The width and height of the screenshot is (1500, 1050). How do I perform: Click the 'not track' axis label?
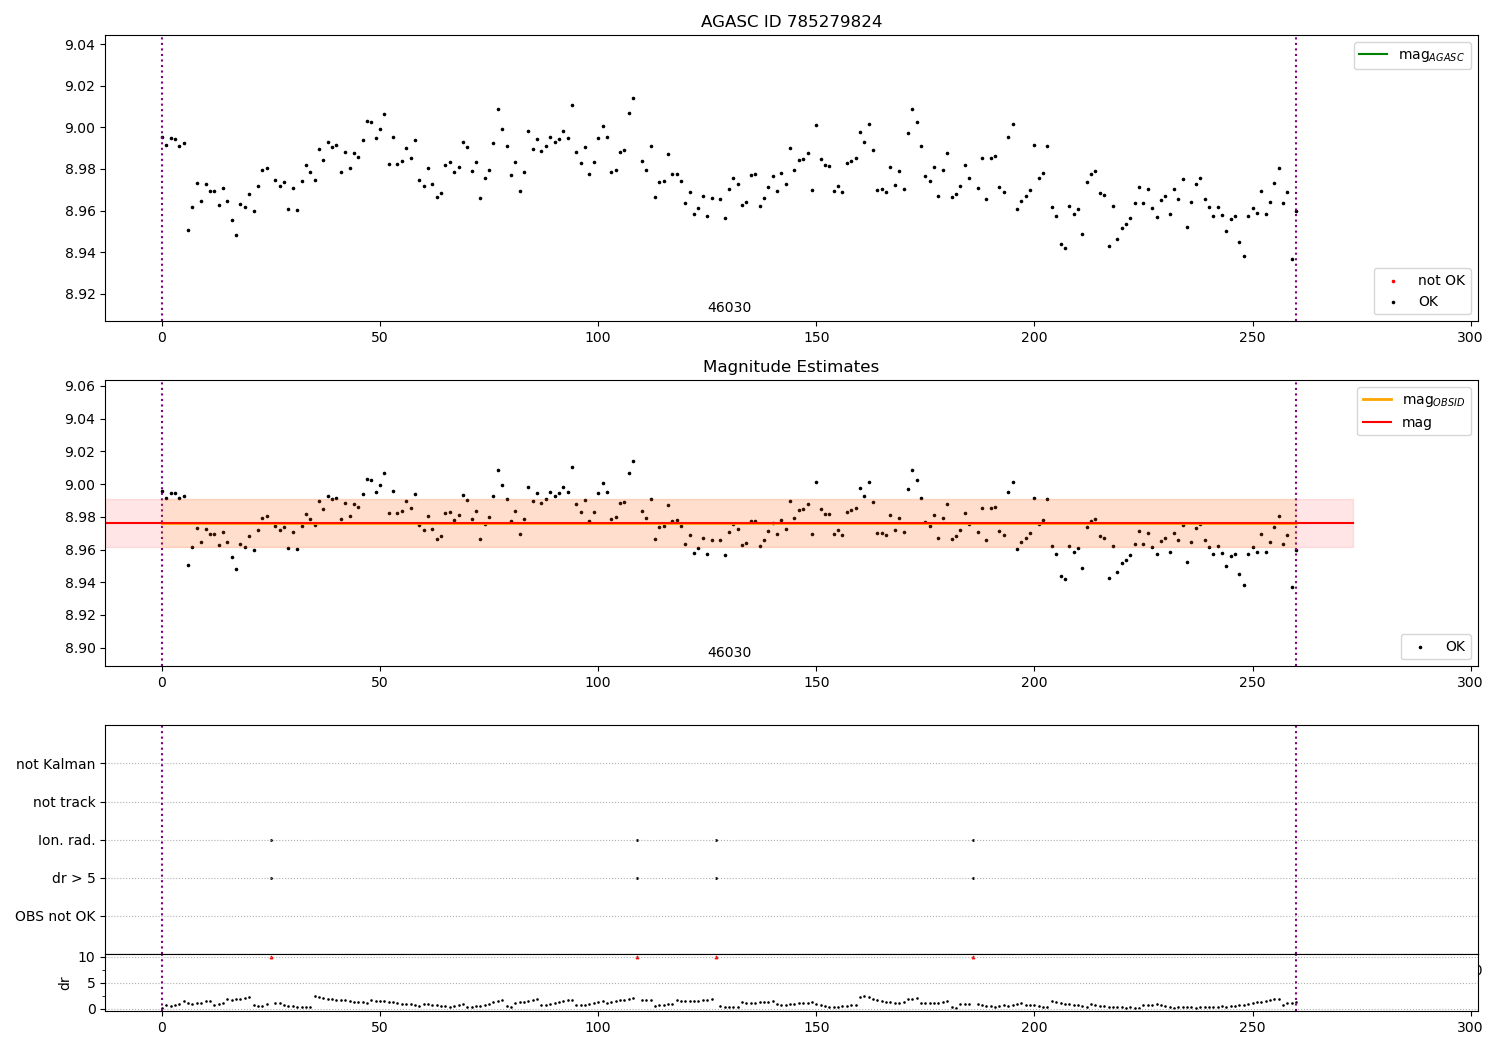pyautogui.click(x=64, y=802)
